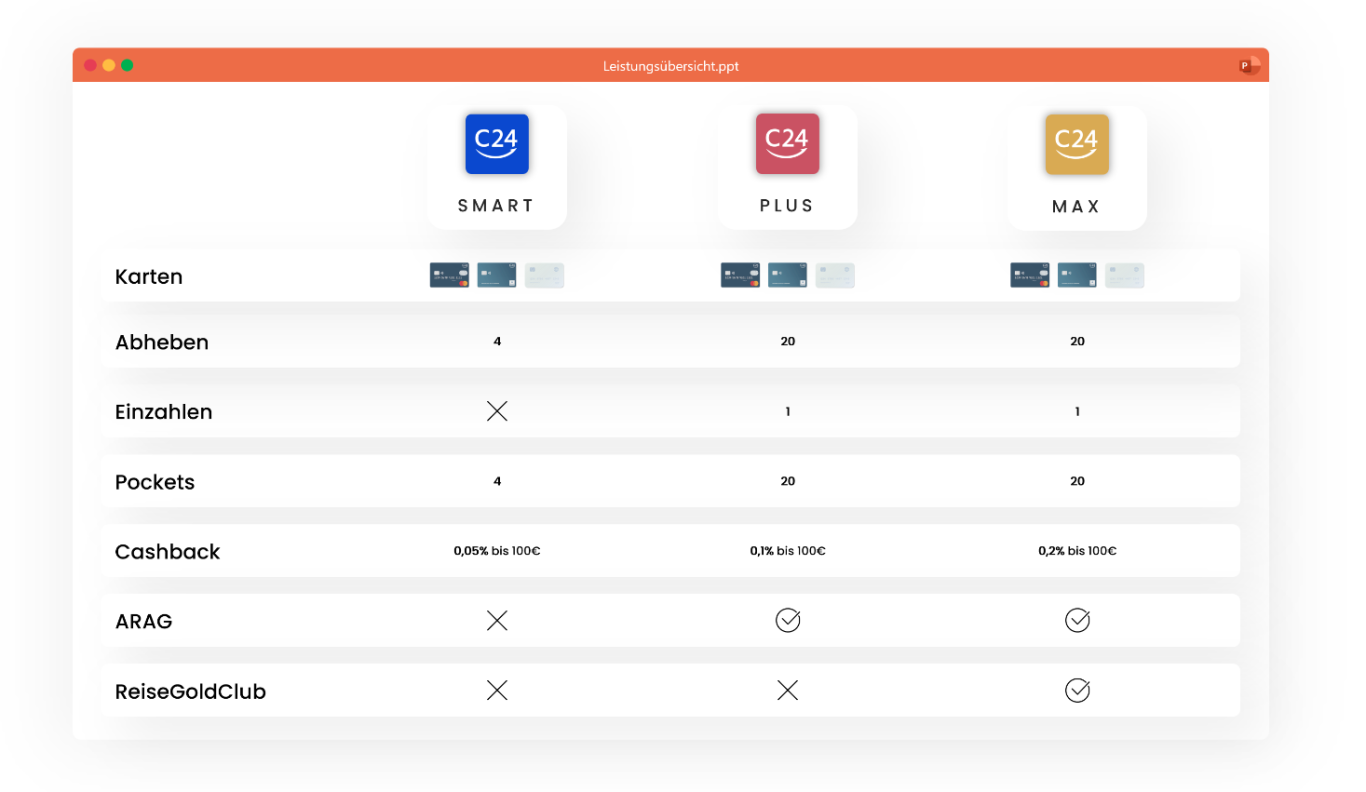Click Einzahlen value 1 for Max

(x=1077, y=411)
